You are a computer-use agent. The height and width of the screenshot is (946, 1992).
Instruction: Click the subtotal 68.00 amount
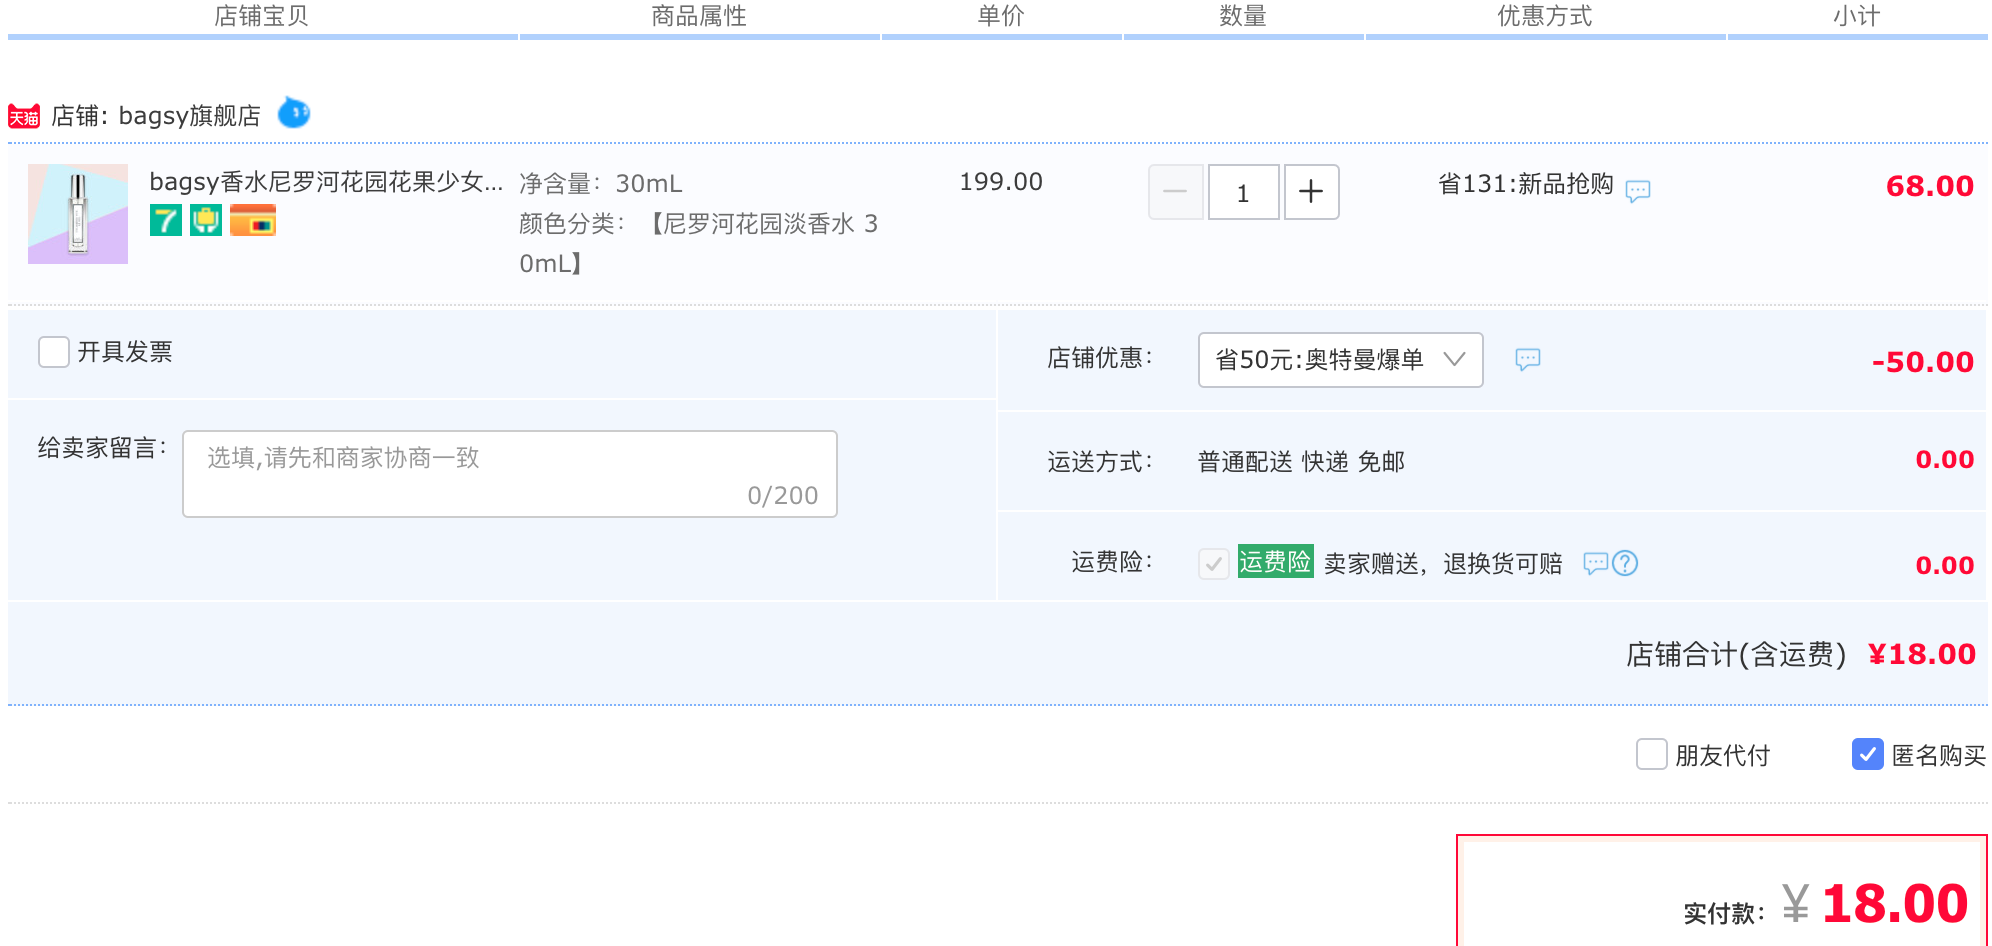(x=1930, y=186)
